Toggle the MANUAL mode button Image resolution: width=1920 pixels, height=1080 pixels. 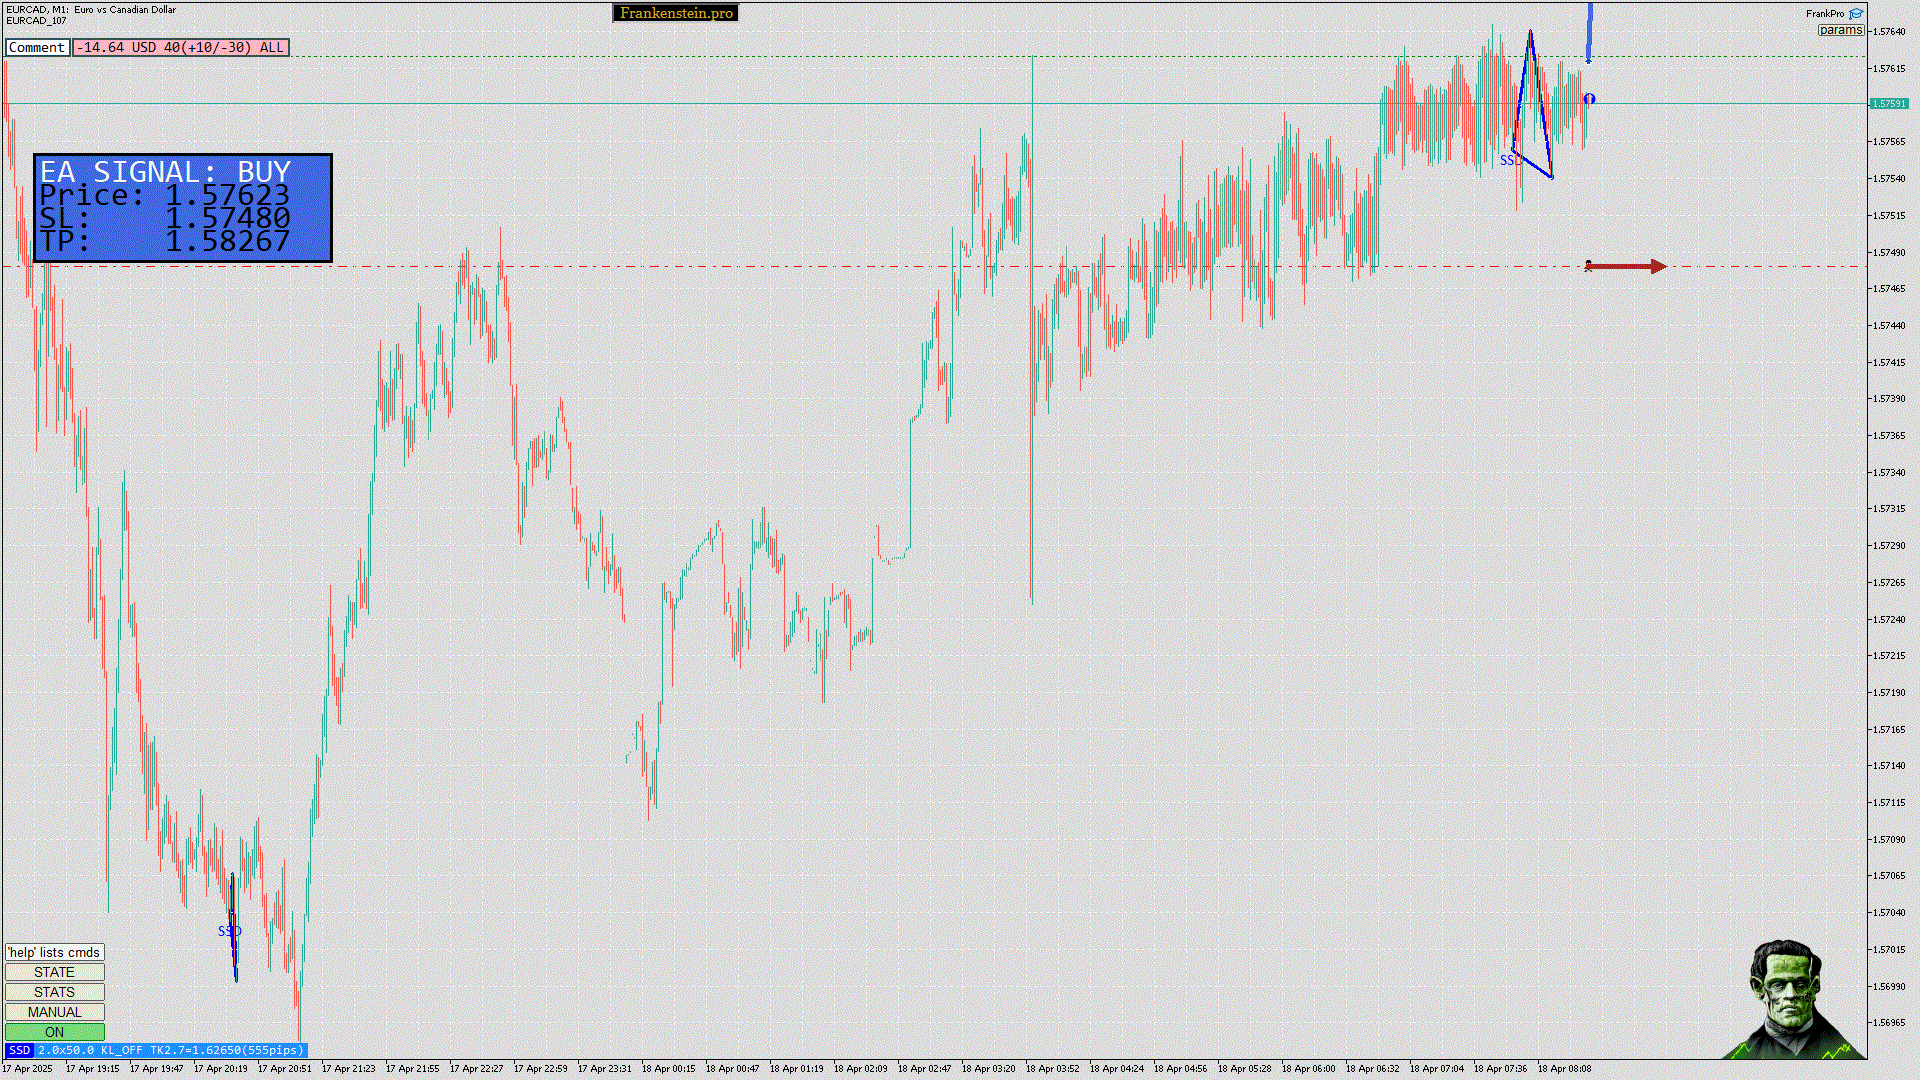54,1012
